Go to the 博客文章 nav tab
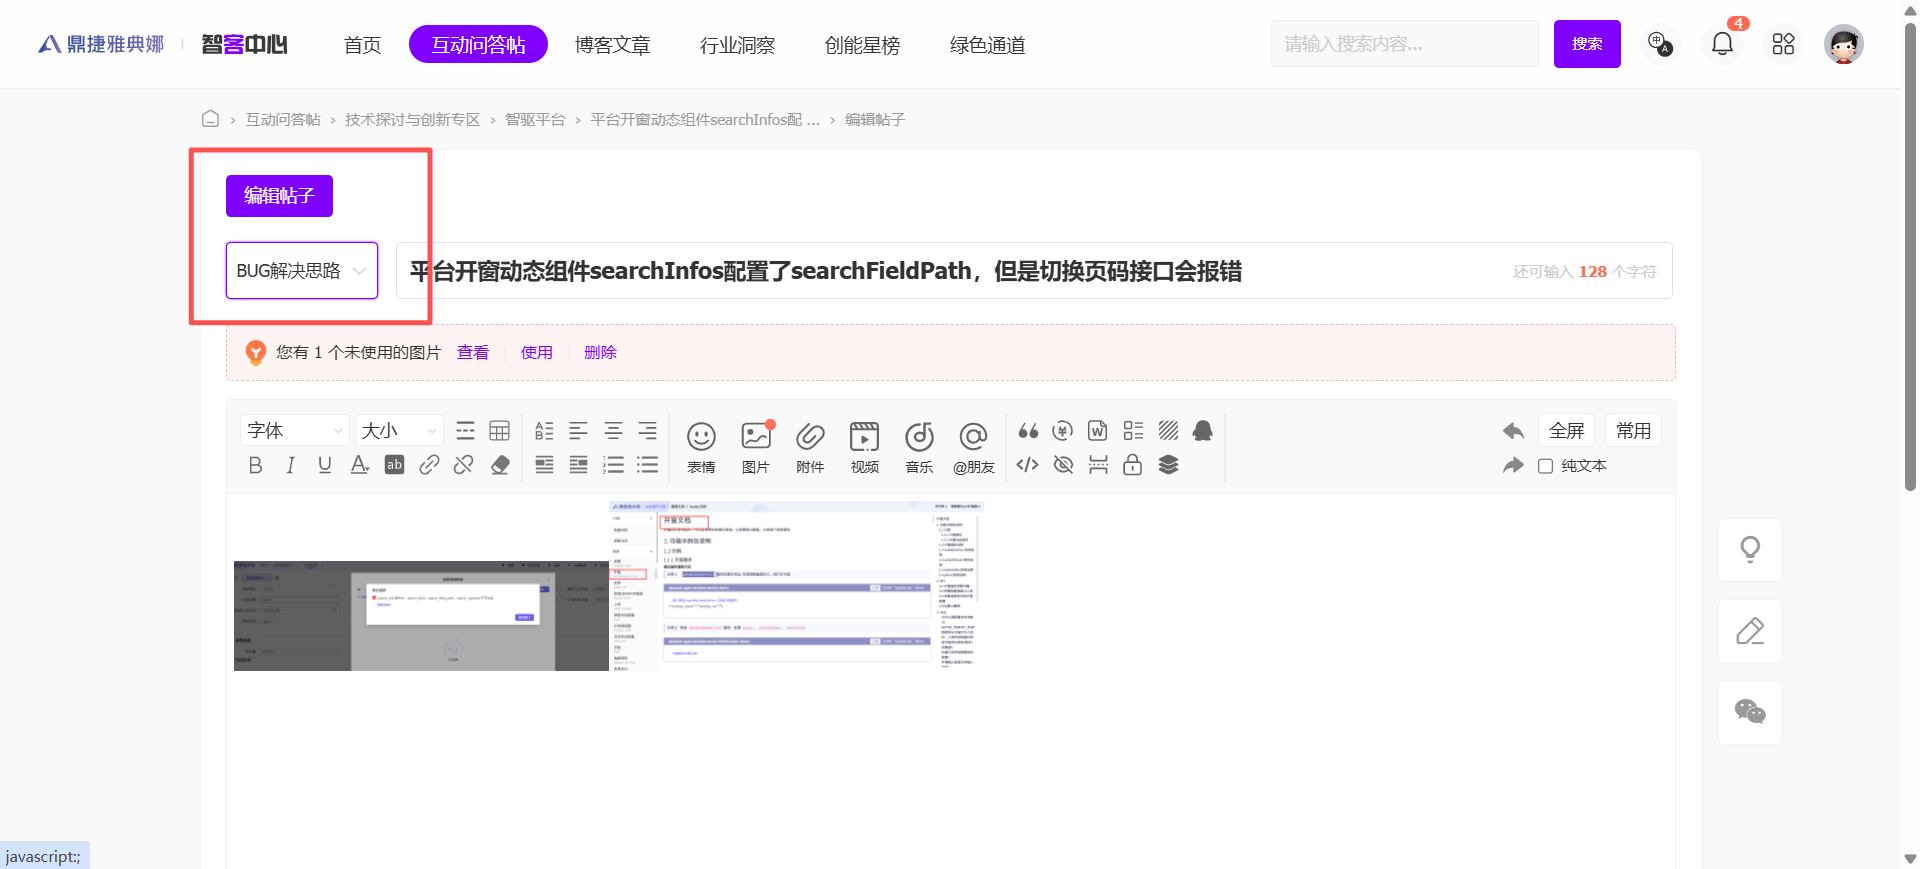The height and width of the screenshot is (869, 1920). [612, 45]
